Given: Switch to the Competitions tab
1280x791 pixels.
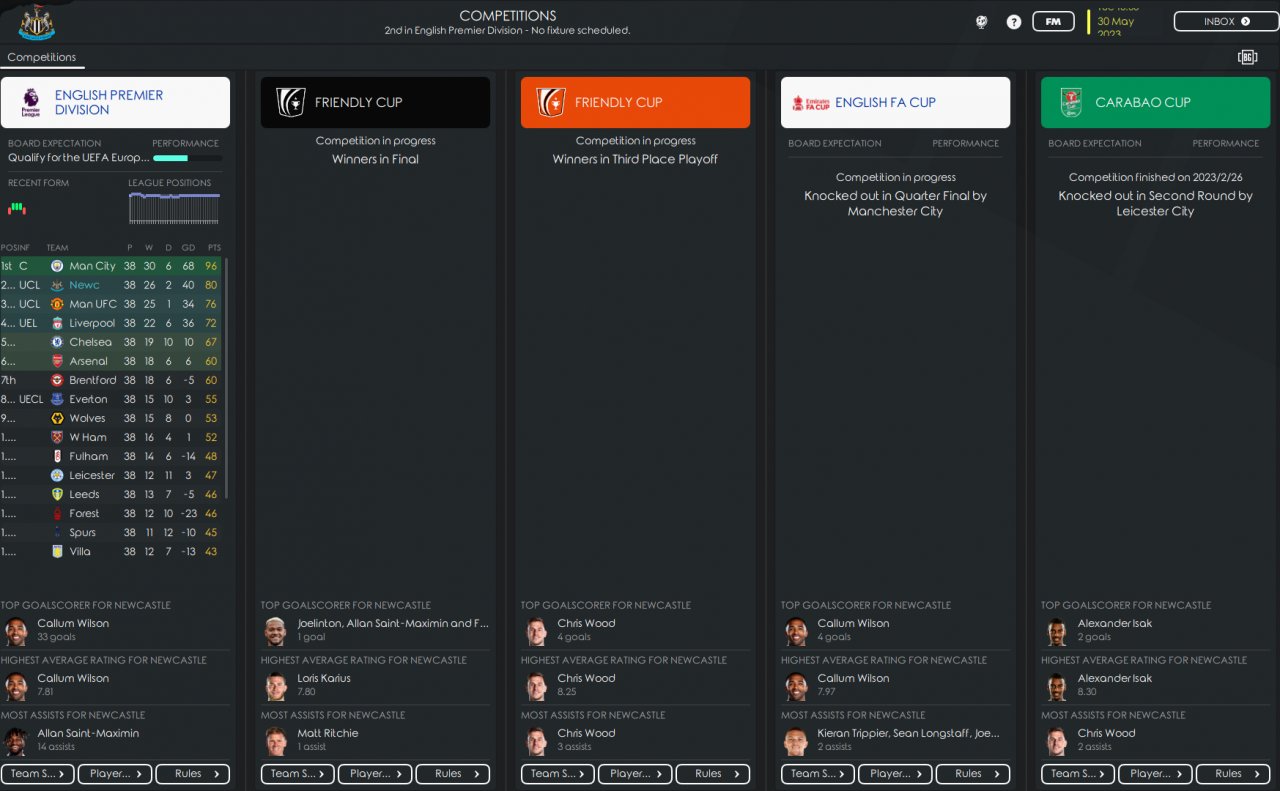Looking at the screenshot, I should pos(42,57).
